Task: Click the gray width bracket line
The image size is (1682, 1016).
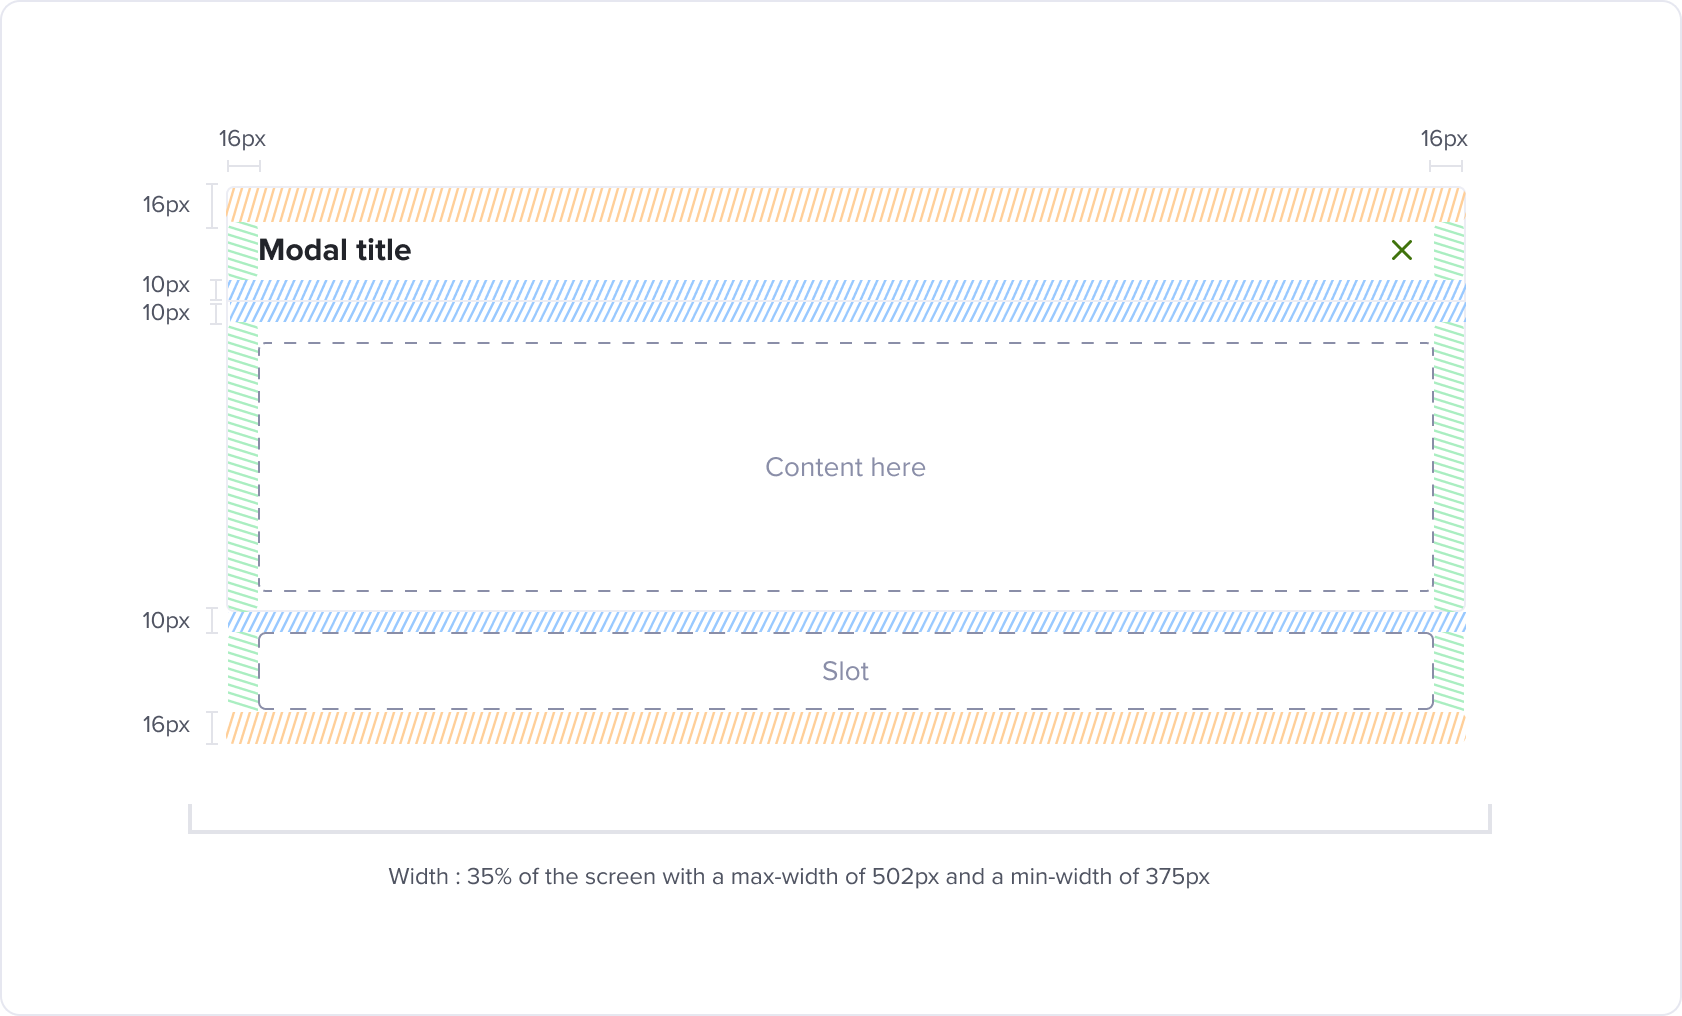Action: 840,830
